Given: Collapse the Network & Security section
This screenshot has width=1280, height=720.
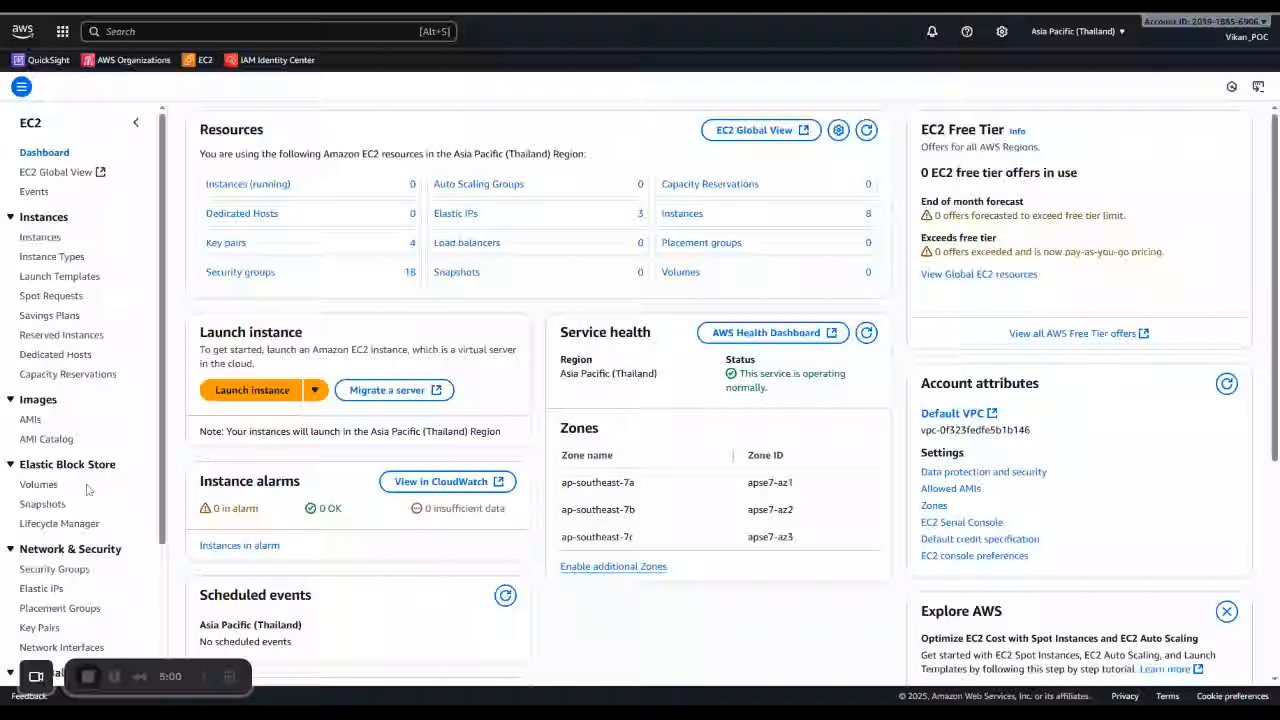Looking at the screenshot, I should coord(11,549).
